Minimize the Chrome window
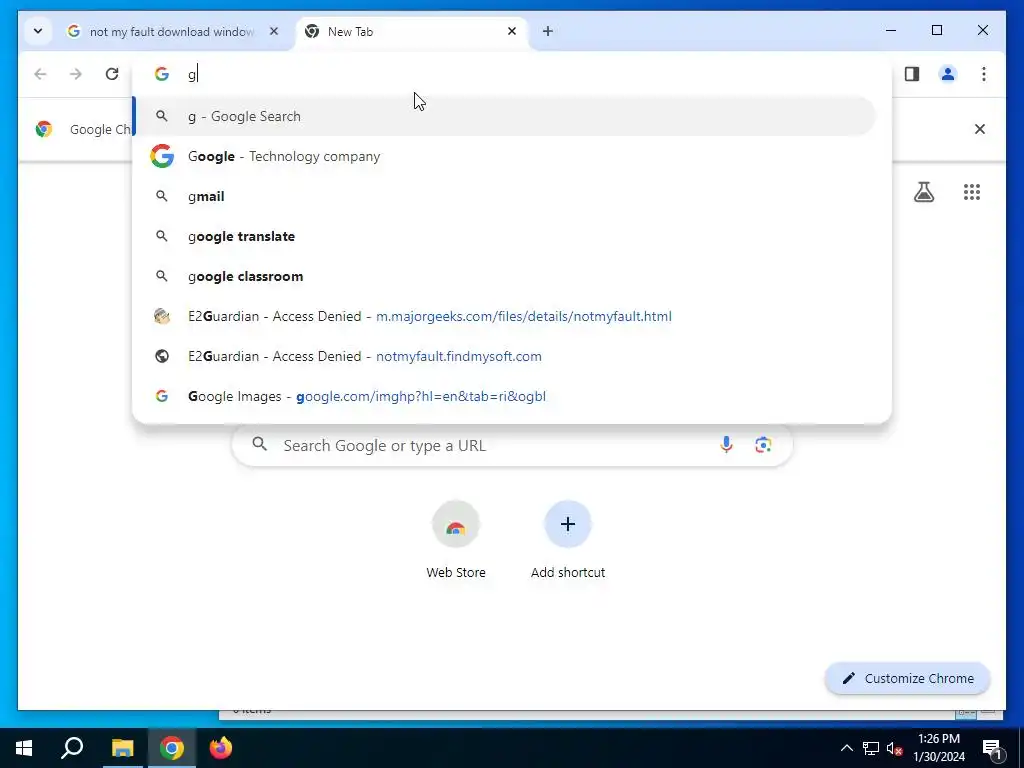This screenshot has height=768, width=1024. tap(891, 30)
